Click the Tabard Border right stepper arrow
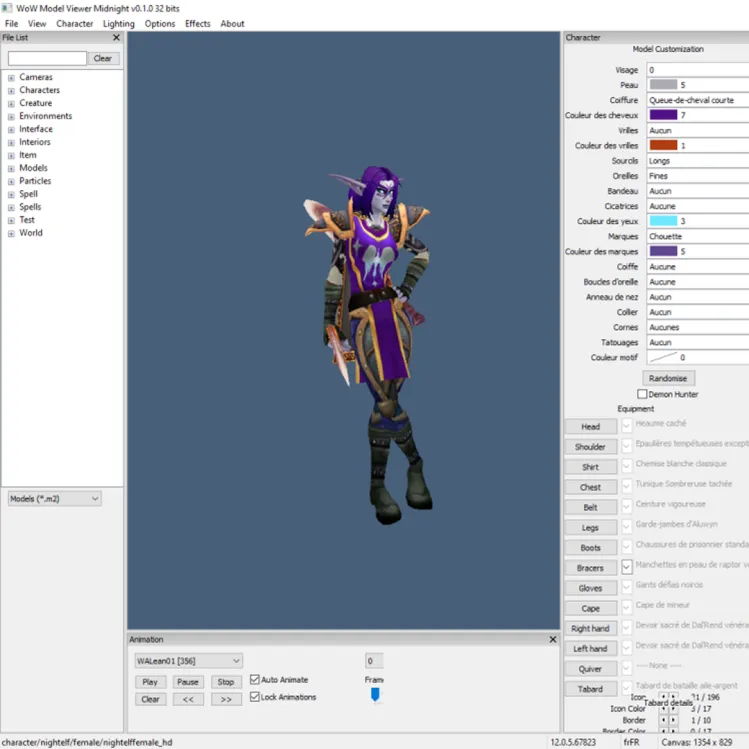749x749 pixels. (673, 720)
